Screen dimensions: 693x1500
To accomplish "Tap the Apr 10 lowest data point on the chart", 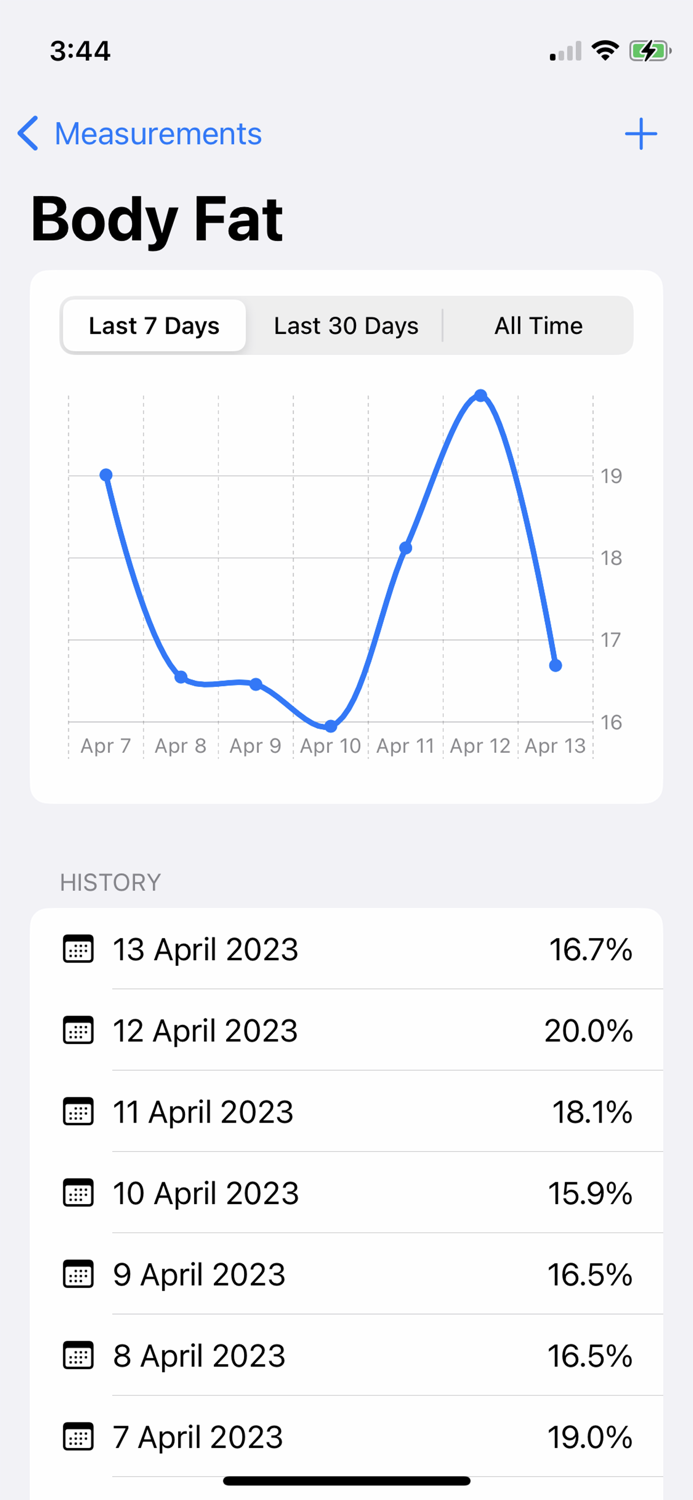I will click(x=330, y=725).
